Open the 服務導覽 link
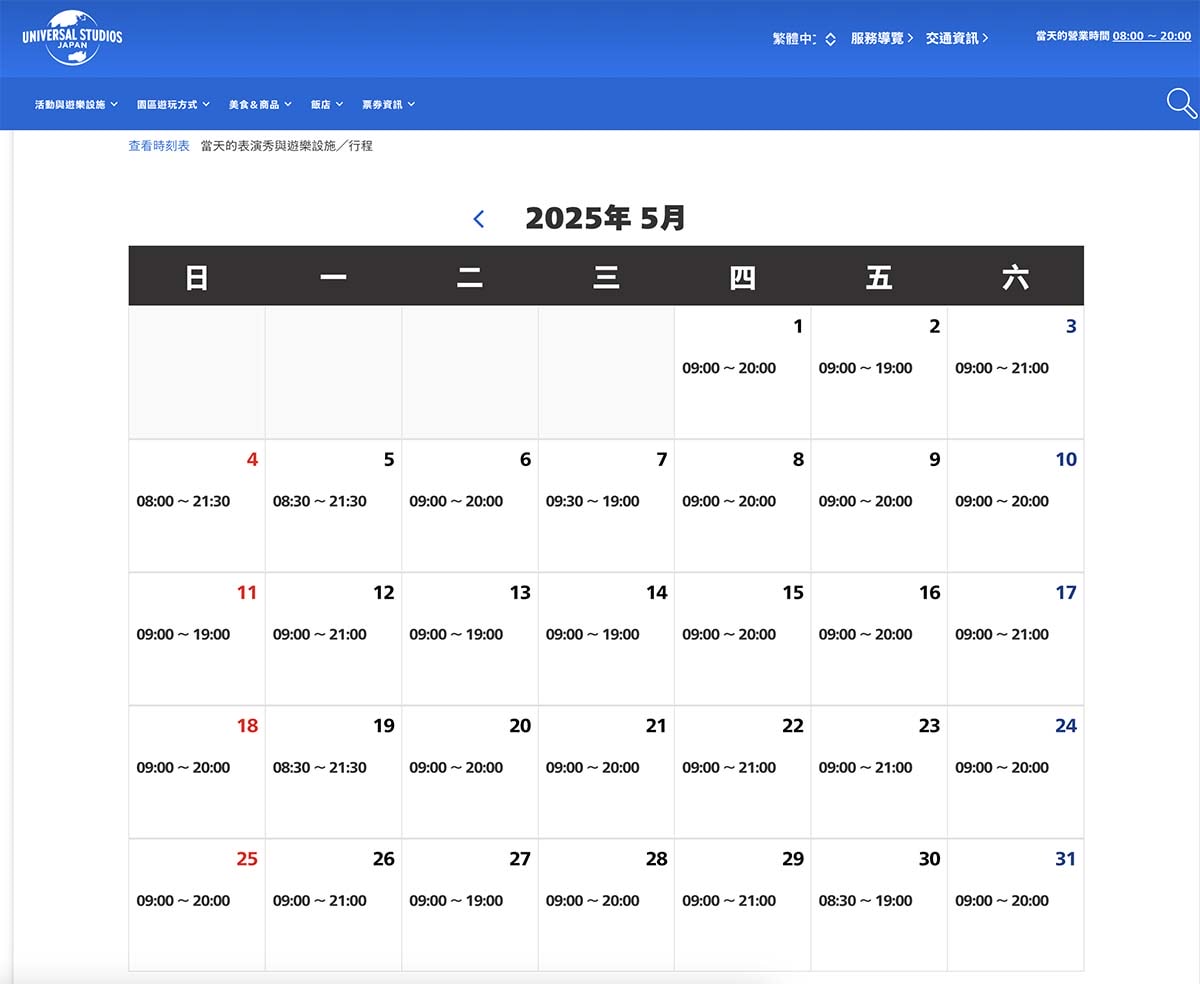This screenshot has width=1200, height=984. pyautogui.click(x=882, y=38)
